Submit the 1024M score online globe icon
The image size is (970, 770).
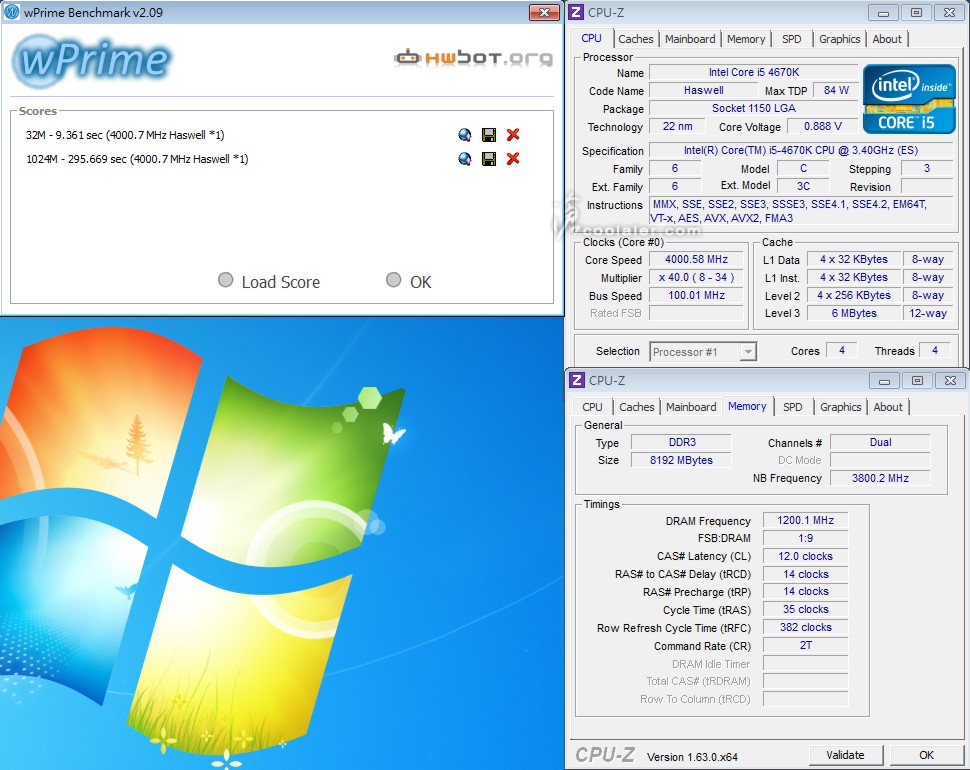click(x=465, y=159)
